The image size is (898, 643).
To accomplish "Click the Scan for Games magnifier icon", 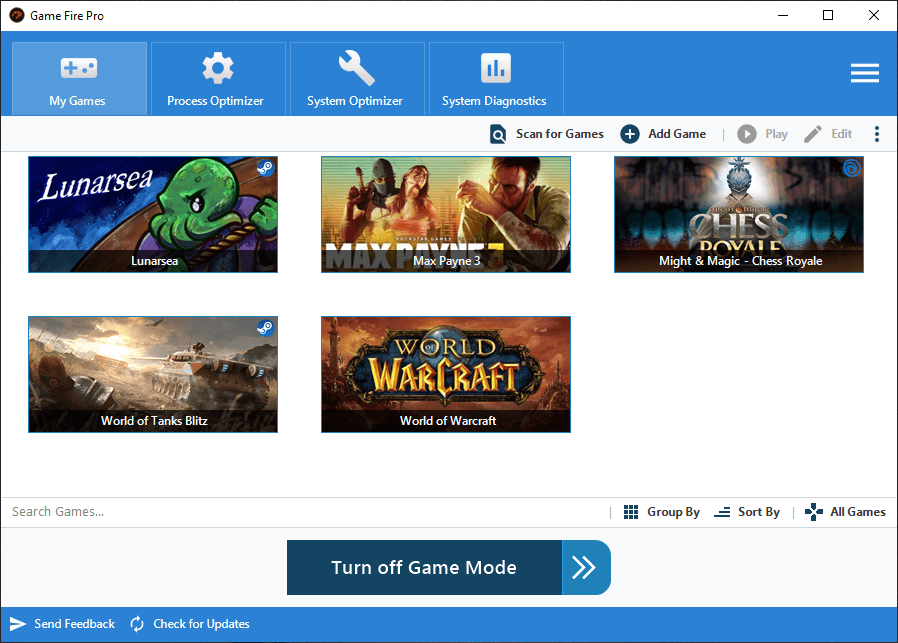I will (498, 134).
